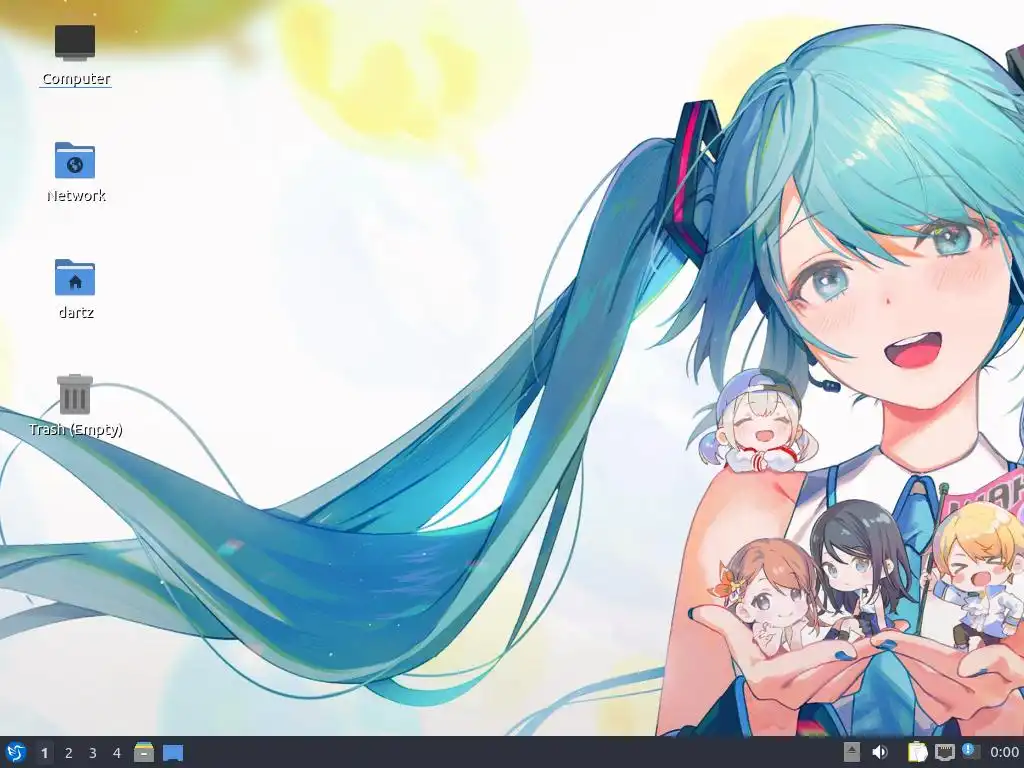Click the 0:00 clock in the panel
The height and width of the screenshot is (768, 1024).
[1004, 753]
